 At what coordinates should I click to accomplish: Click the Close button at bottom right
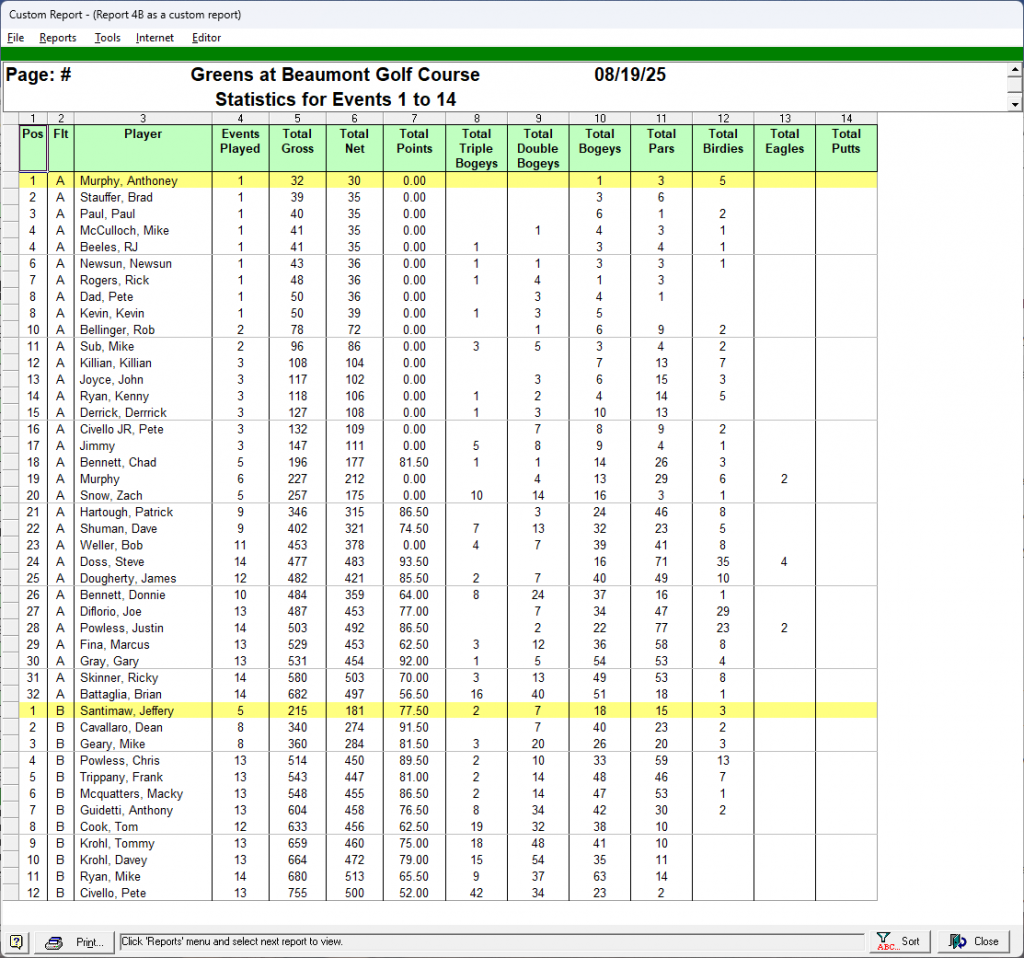click(x=974, y=941)
